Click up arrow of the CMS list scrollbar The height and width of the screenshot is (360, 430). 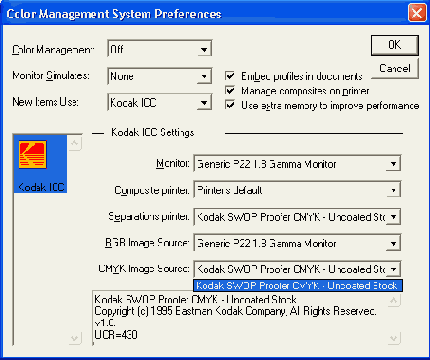click(75, 144)
